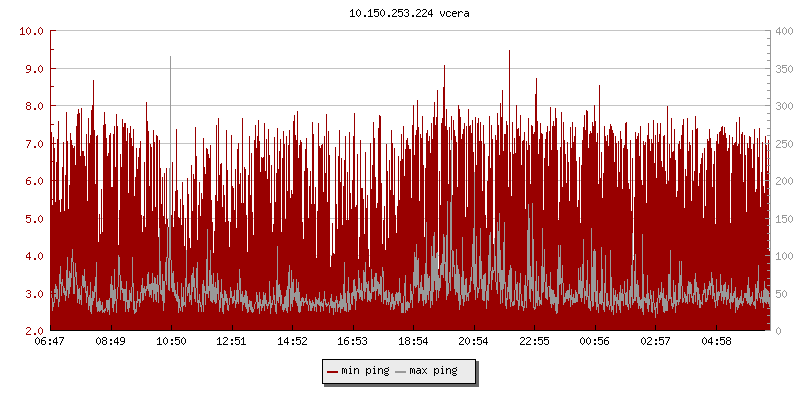Select the 18:54 time axis label

pos(413,342)
